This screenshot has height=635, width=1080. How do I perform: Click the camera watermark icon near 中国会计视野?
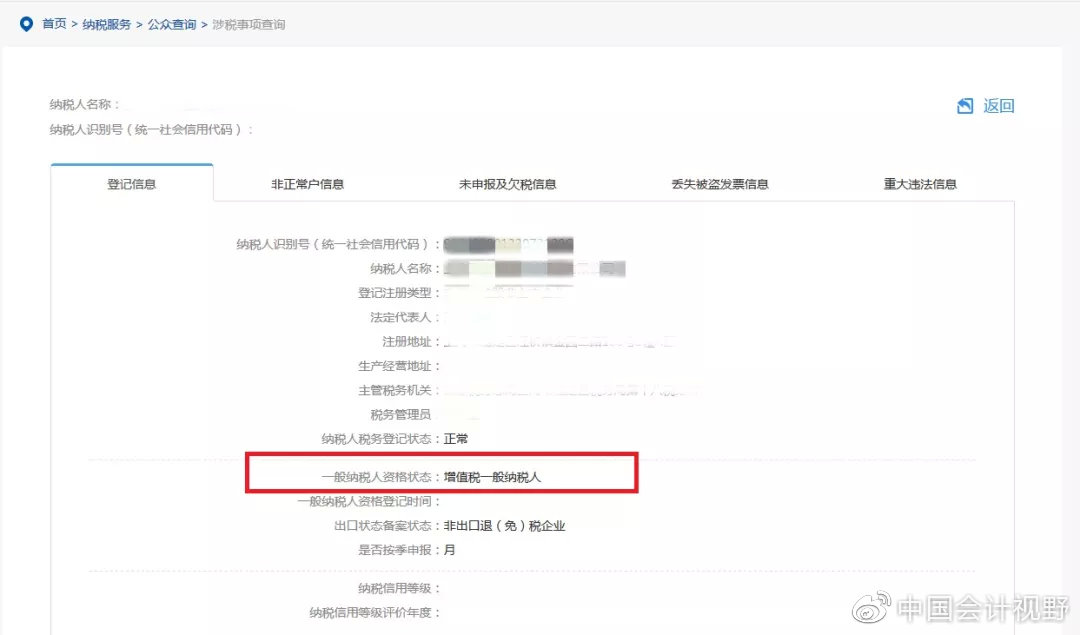[872, 607]
